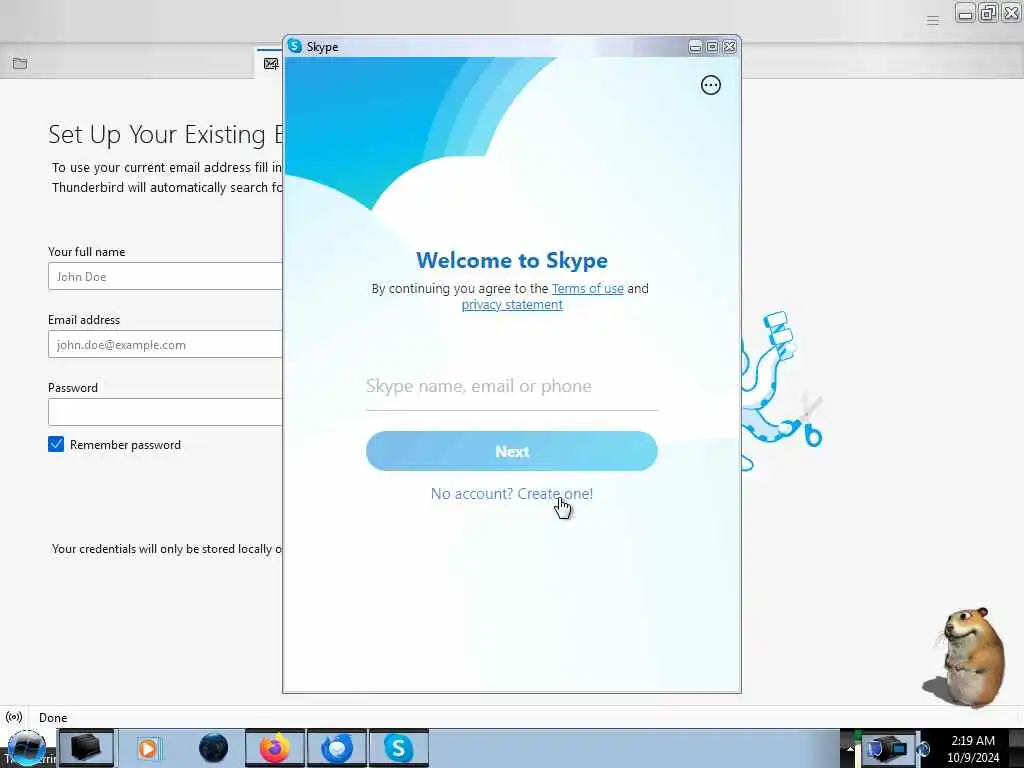Uncheck the Remember password checkbox
The width and height of the screenshot is (1024, 768).
(56, 444)
